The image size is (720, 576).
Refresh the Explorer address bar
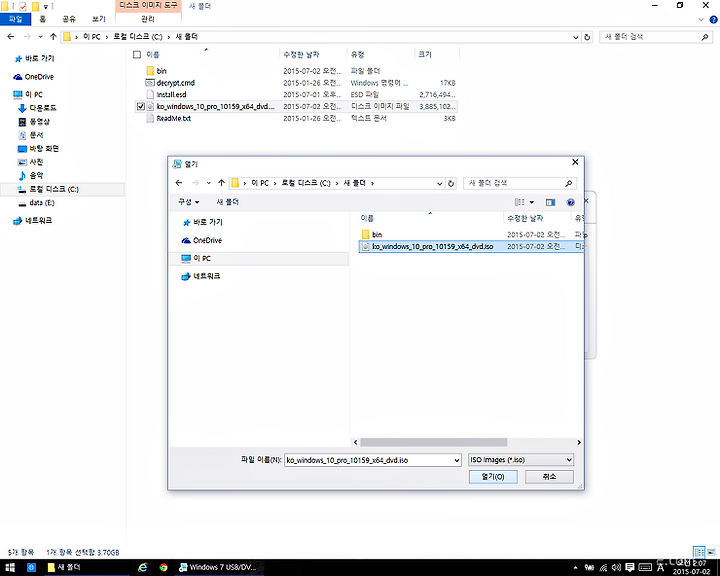tap(587, 37)
